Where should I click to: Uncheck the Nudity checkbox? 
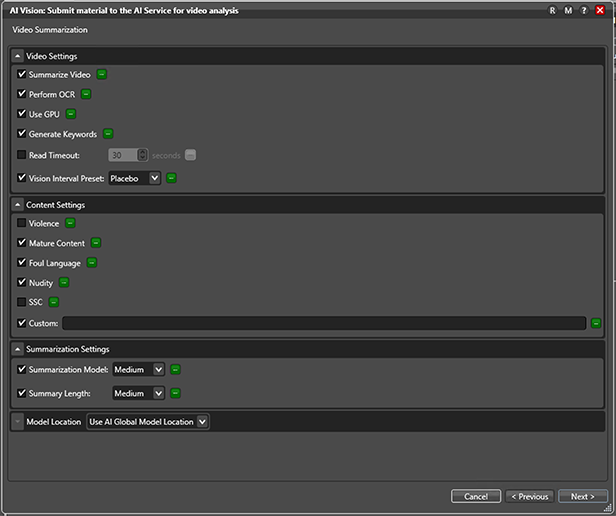(22, 282)
